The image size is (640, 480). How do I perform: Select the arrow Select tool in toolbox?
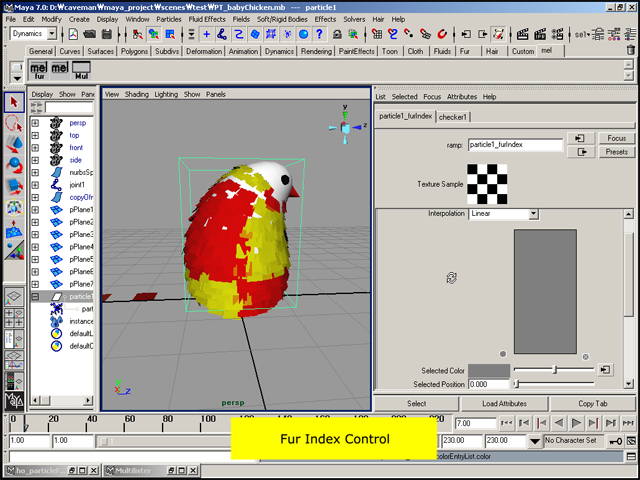[x=14, y=102]
